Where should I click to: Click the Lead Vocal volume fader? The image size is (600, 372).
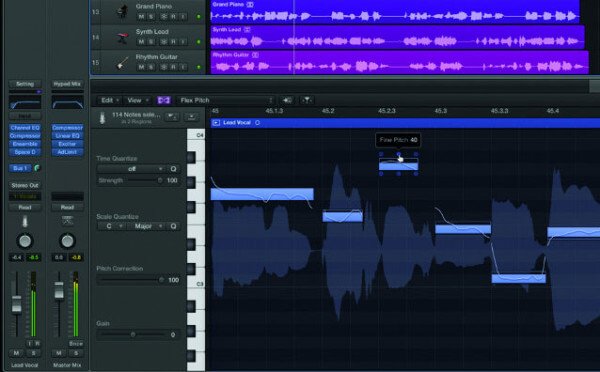(16, 304)
